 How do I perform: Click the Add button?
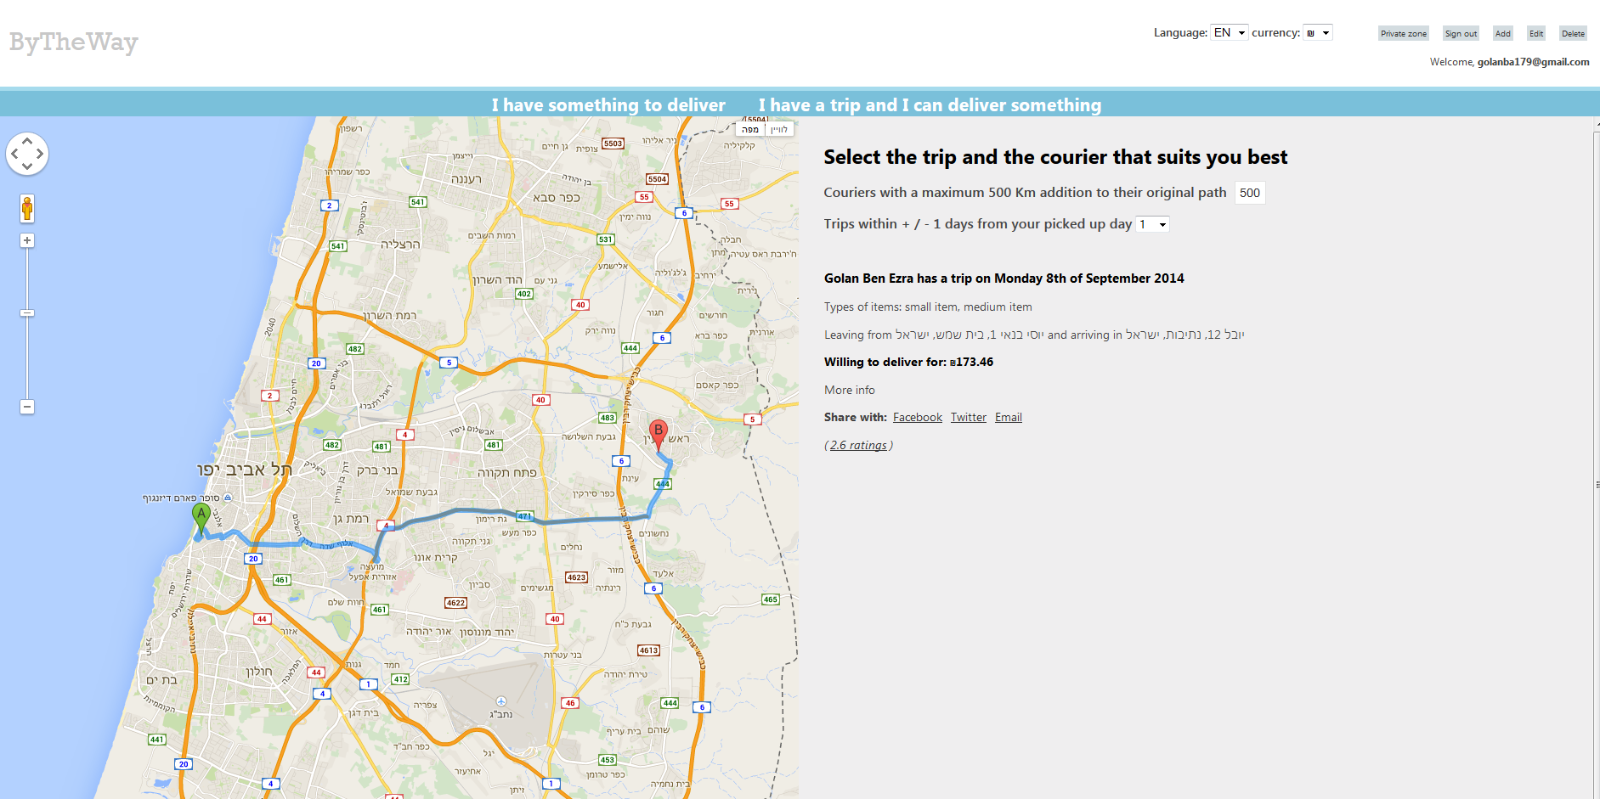coord(1503,33)
